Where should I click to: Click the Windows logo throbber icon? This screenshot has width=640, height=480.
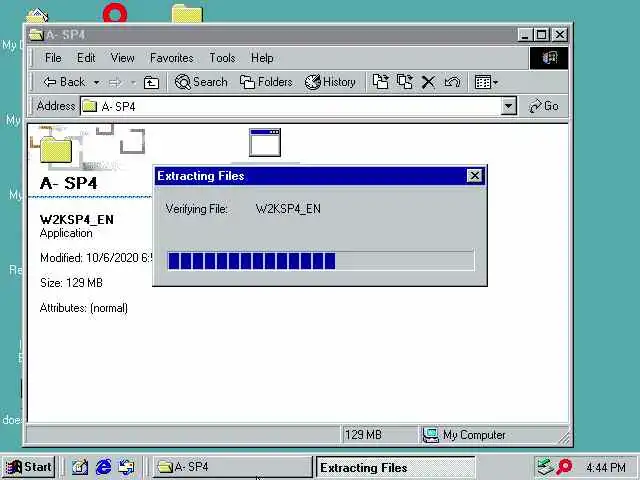click(x=549, y=58)
